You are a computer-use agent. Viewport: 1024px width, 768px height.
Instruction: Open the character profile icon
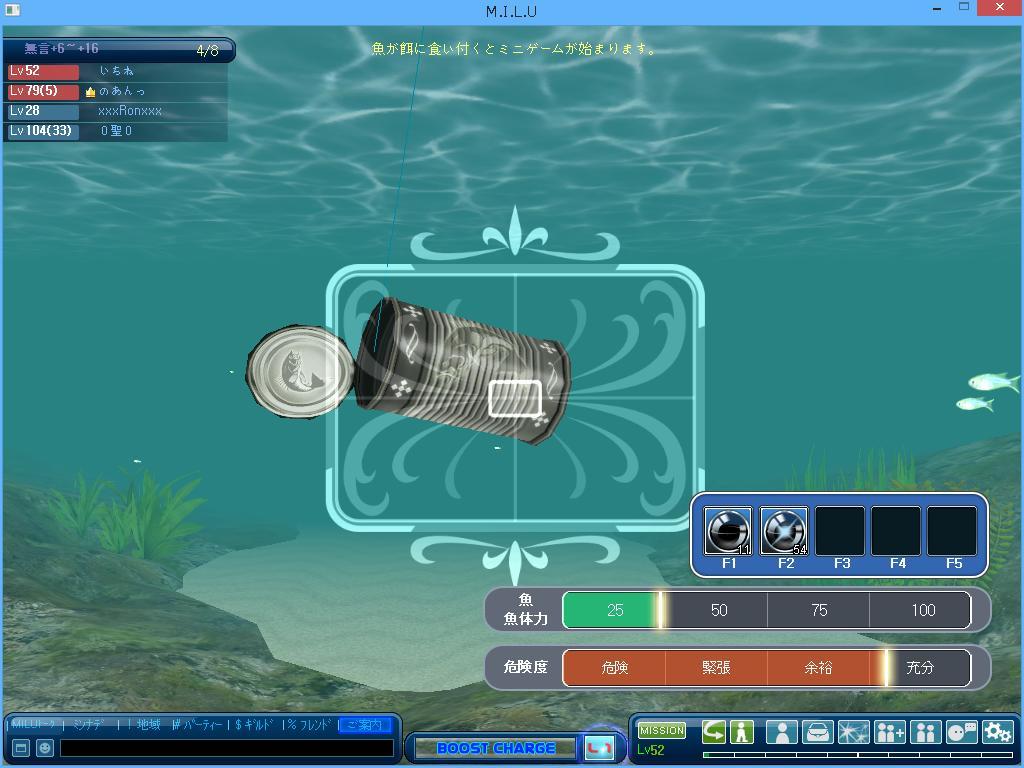pos(781,732)
